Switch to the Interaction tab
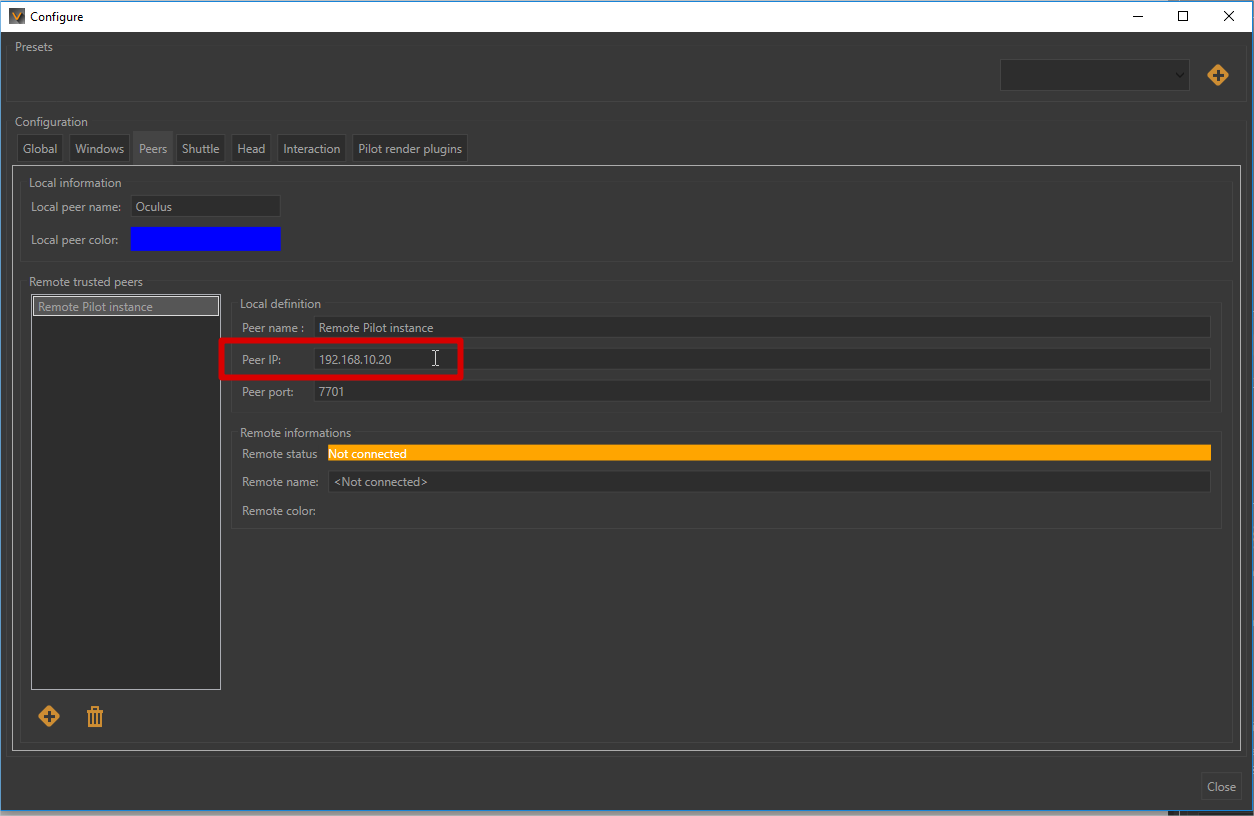 pos(311,149)
